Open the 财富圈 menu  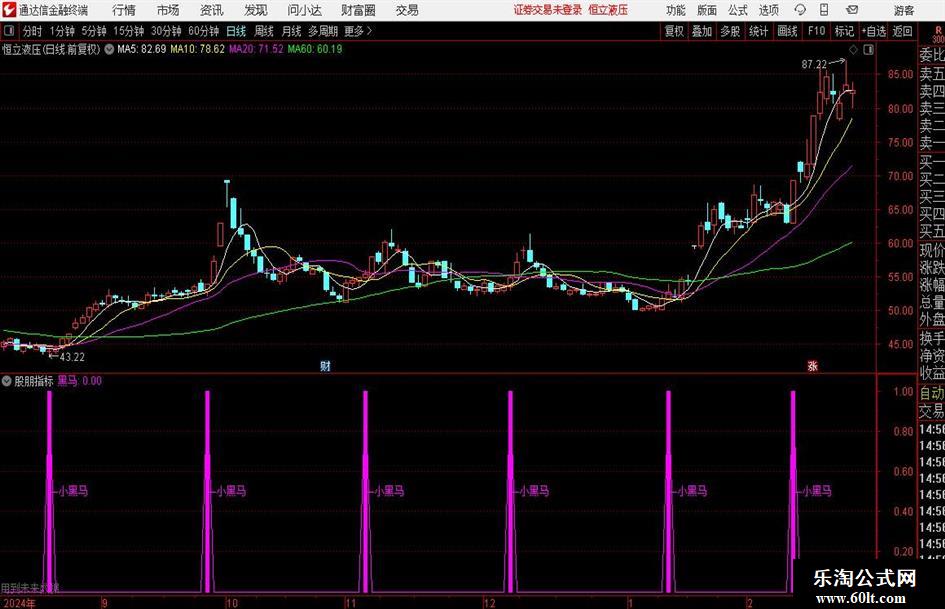(358, 10)
